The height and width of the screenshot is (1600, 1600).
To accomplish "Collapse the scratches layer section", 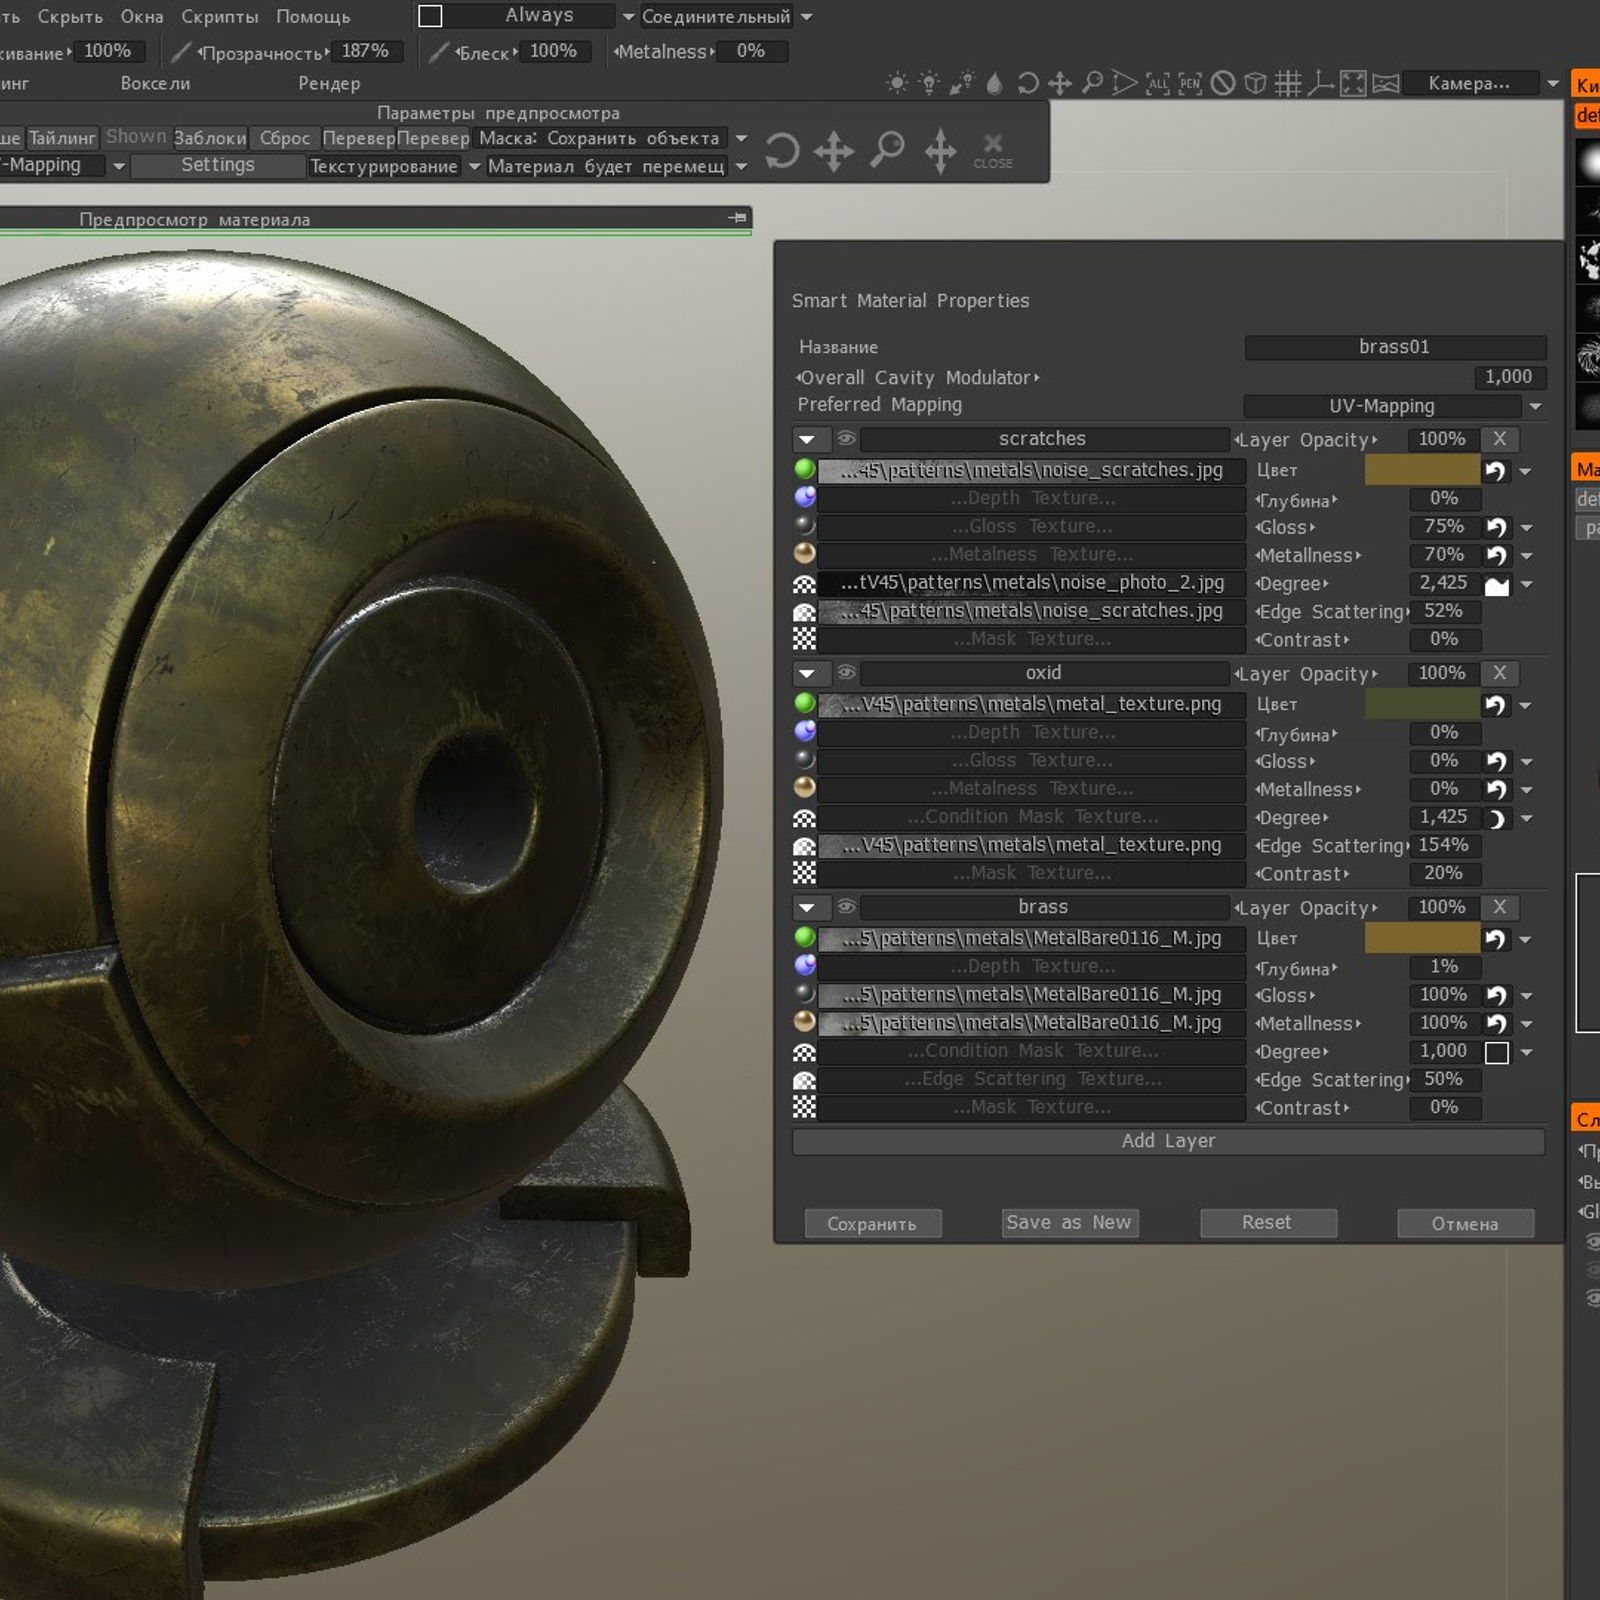I will pyautogui.click(x=808, y=439).
